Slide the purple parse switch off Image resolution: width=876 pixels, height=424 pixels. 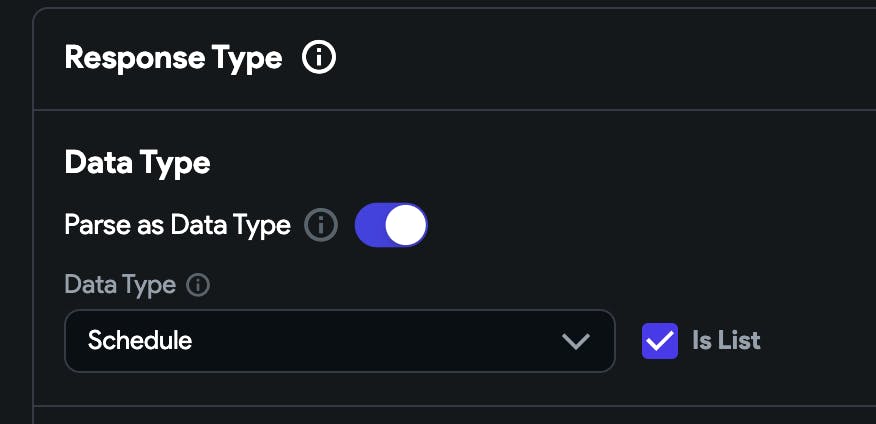(x=391, y=225)
